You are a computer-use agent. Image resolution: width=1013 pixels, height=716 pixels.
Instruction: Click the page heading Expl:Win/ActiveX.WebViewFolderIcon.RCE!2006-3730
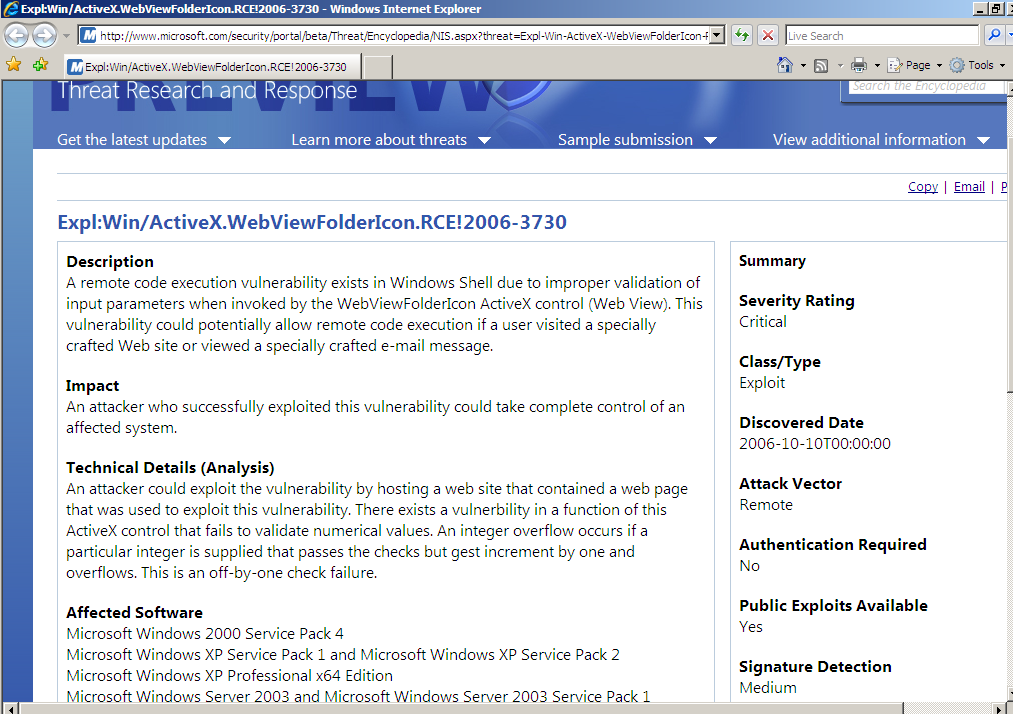click(x=312, y=222)
